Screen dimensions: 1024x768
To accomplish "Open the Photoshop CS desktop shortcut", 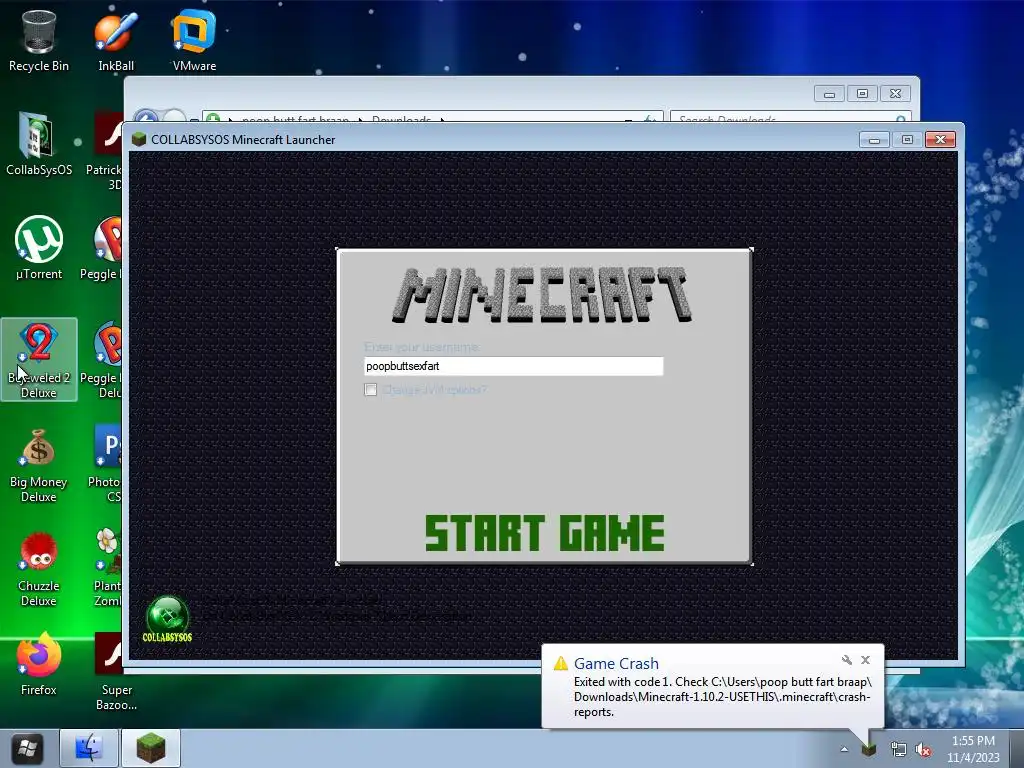I will coord(106,464).
